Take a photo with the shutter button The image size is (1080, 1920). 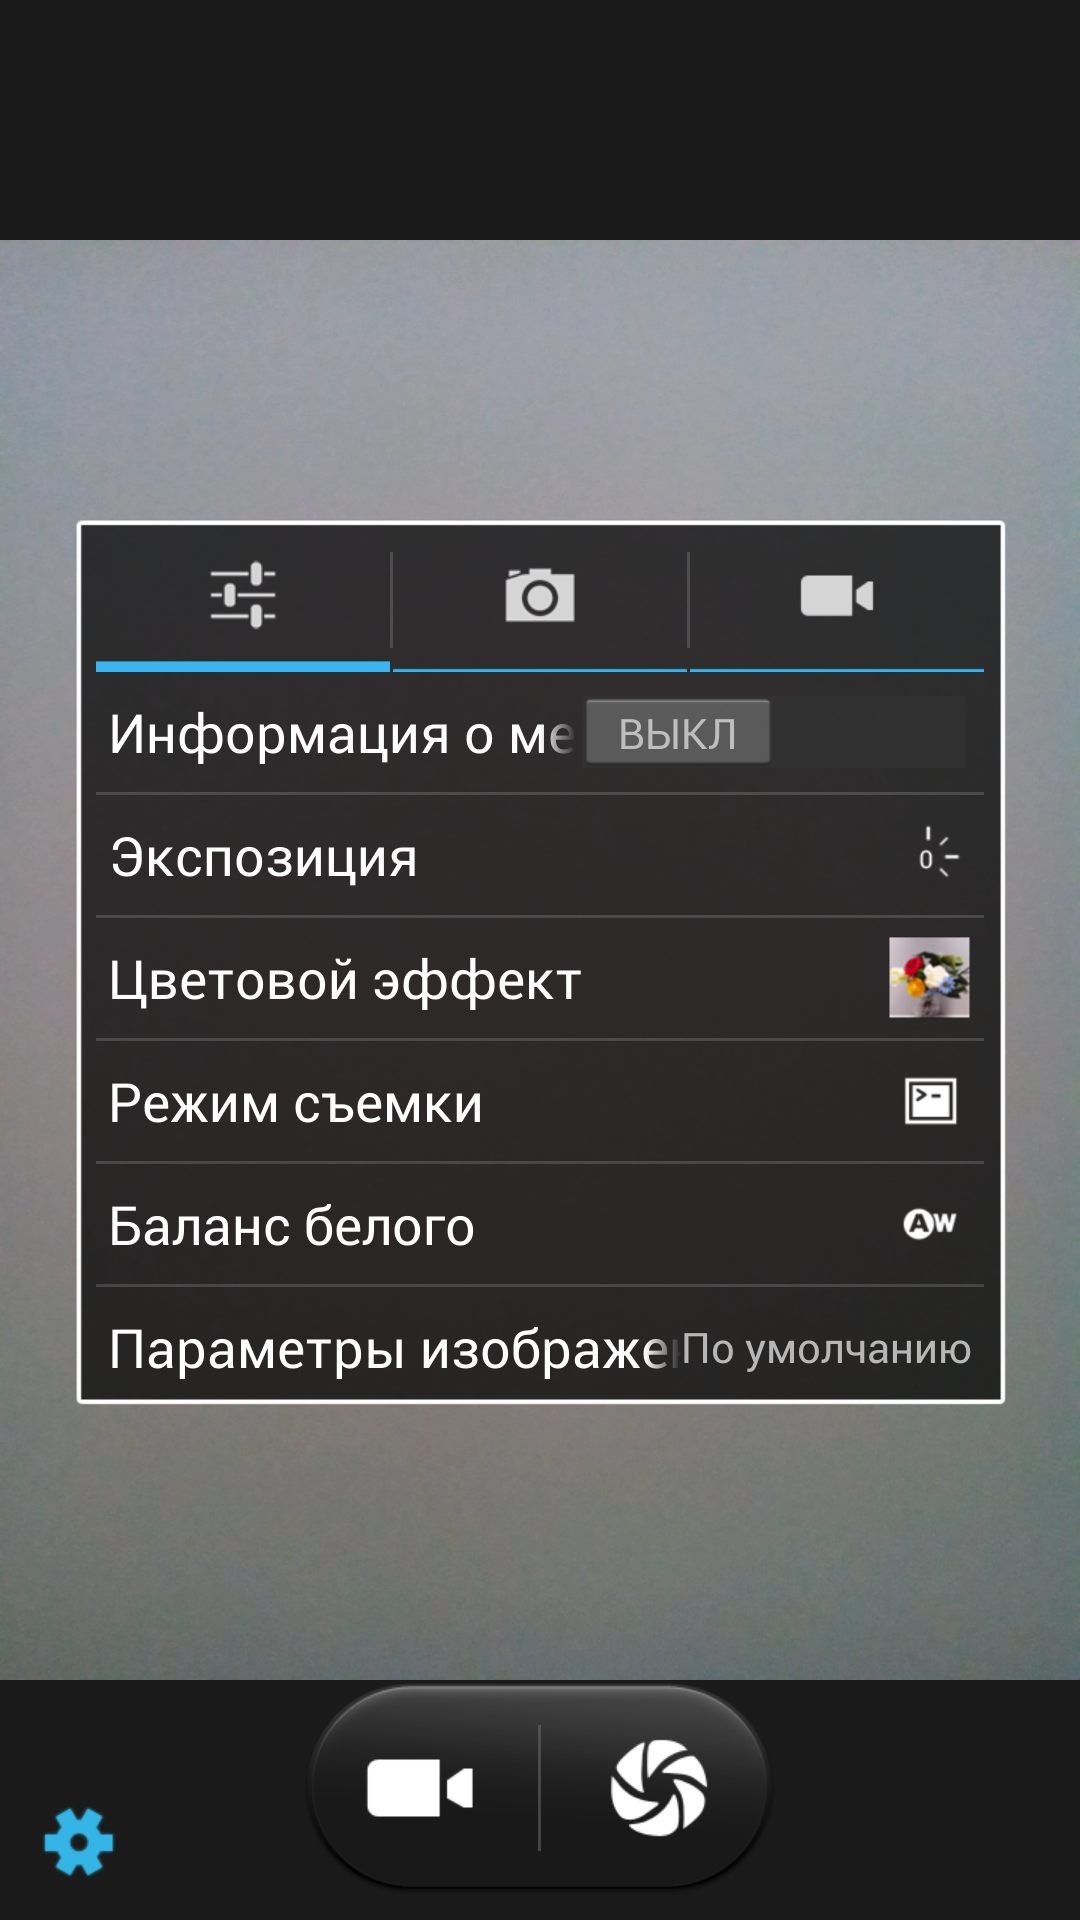pyautogui.click(x=659, y=1787)
